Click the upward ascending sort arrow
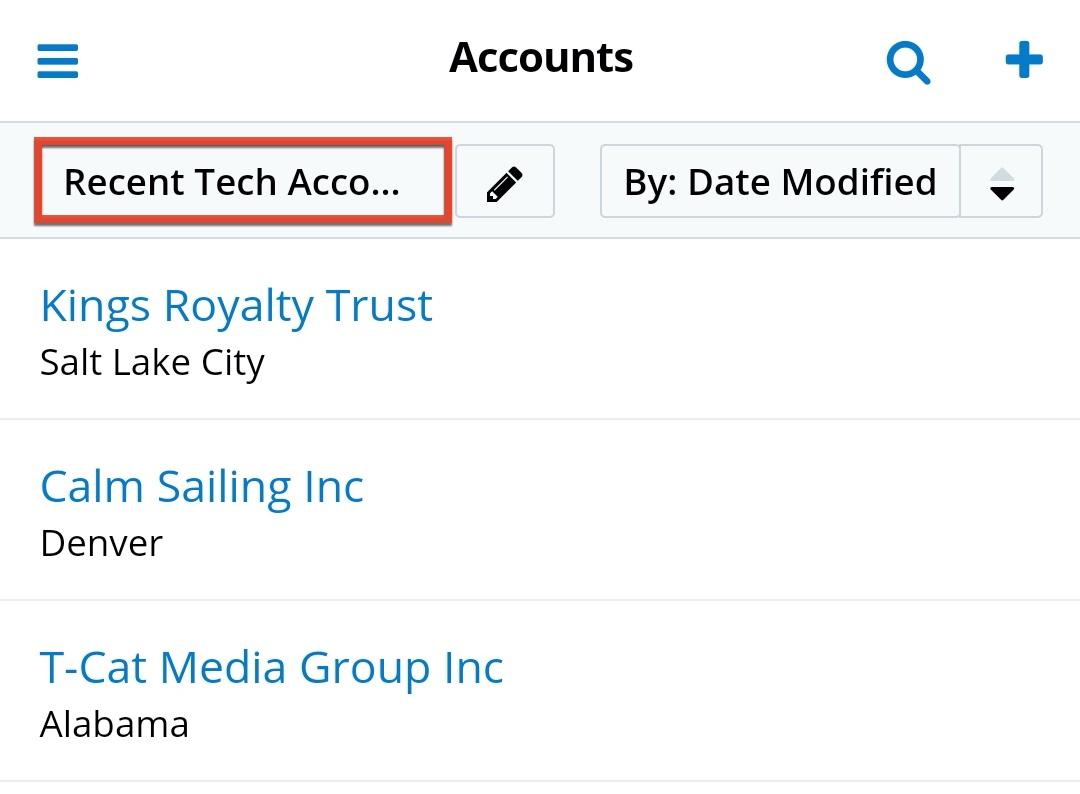Image resolution: width=1080 pixels, height=794 pixels. pyautogui.click(x=1001, y=173)
